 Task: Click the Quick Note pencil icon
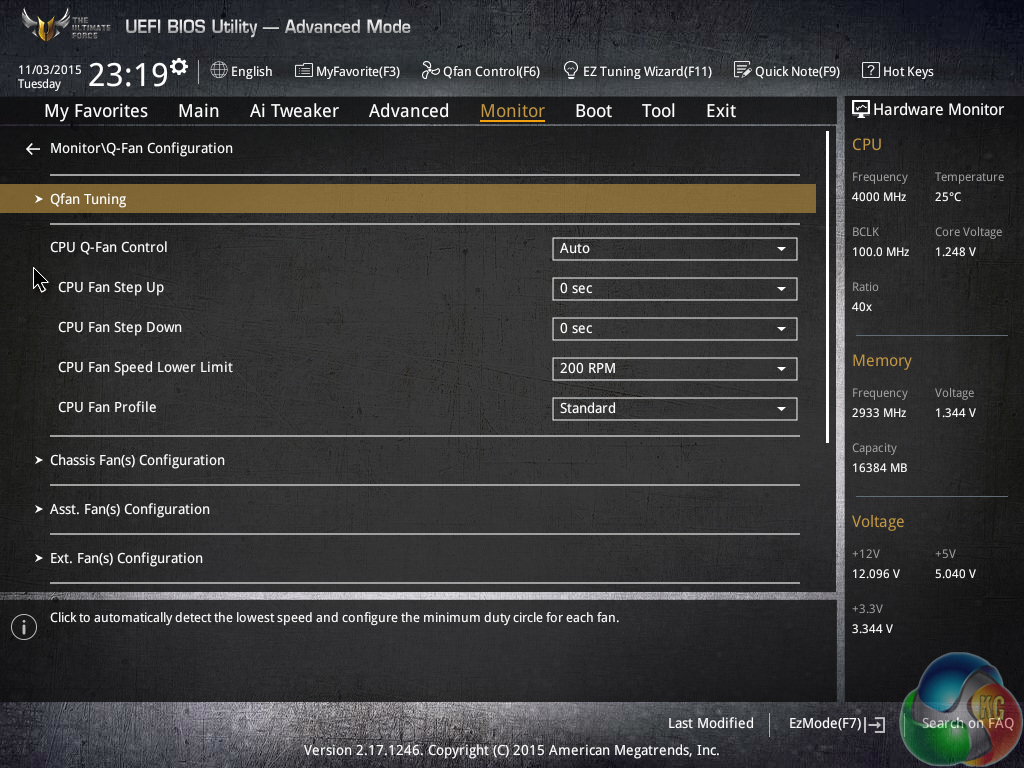click(743, 70)
